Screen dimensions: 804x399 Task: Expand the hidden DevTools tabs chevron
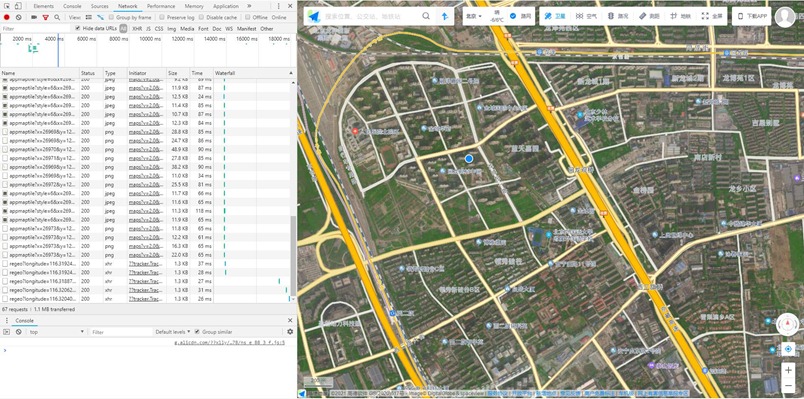point(249,6)
